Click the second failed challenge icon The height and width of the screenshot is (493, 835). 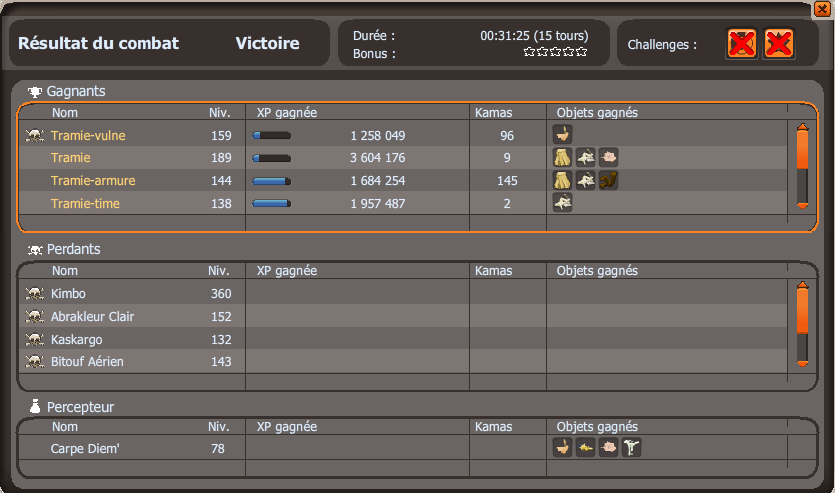pos(779,44)
